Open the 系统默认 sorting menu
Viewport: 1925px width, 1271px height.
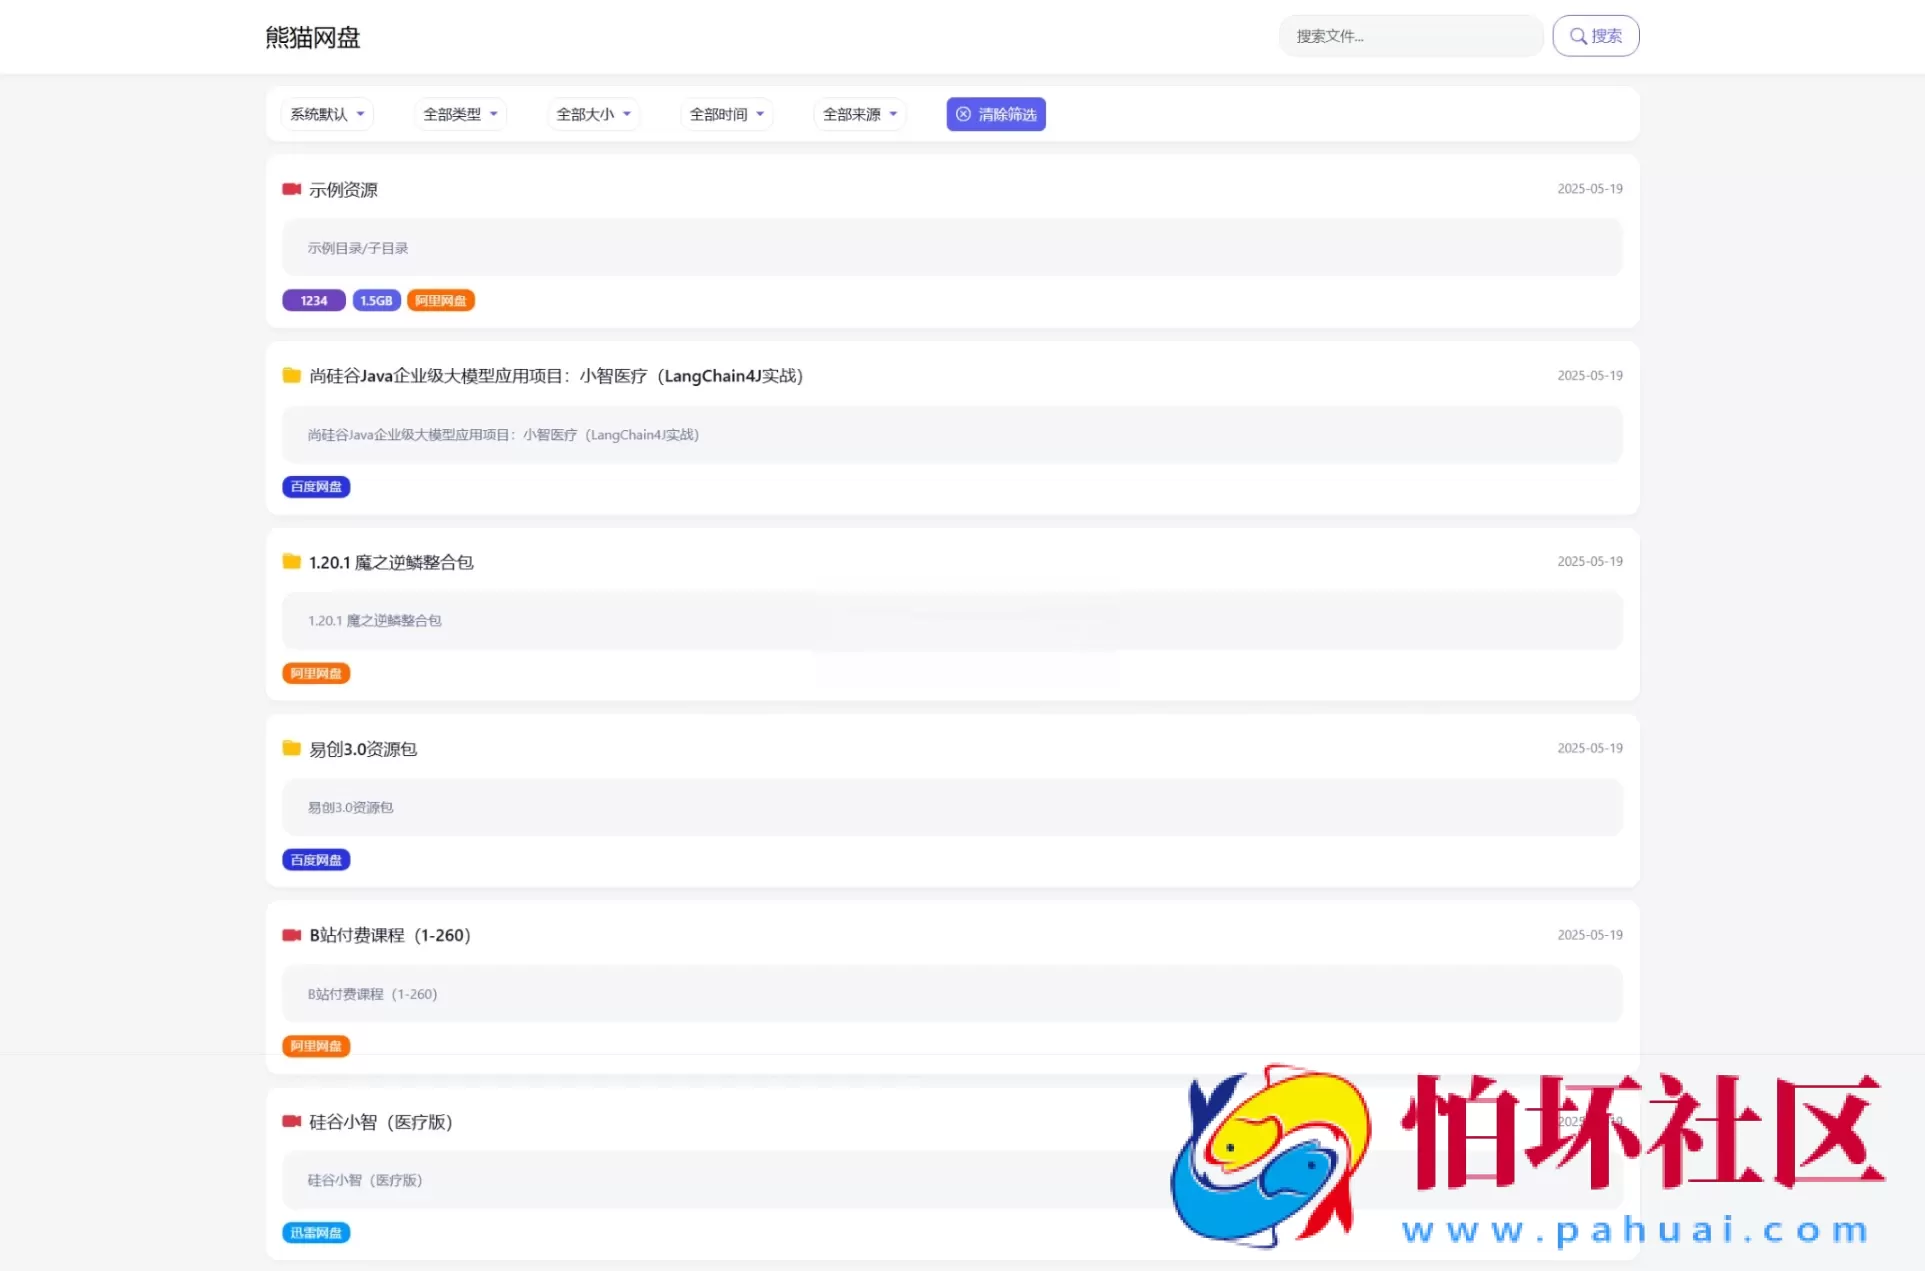click(327, 114)
